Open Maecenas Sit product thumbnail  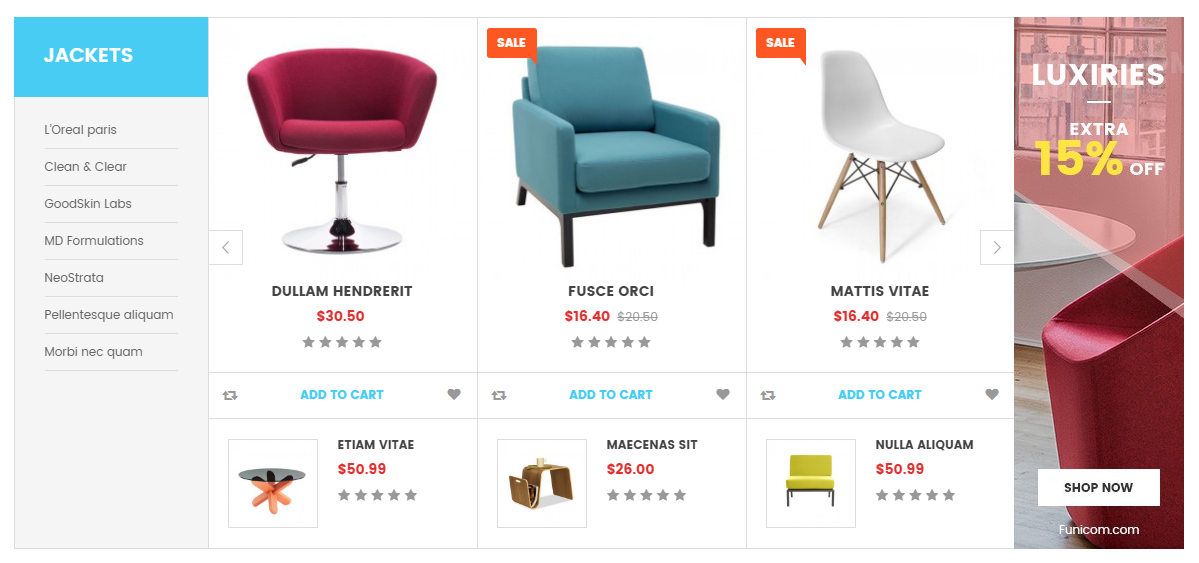pos(542,483)
